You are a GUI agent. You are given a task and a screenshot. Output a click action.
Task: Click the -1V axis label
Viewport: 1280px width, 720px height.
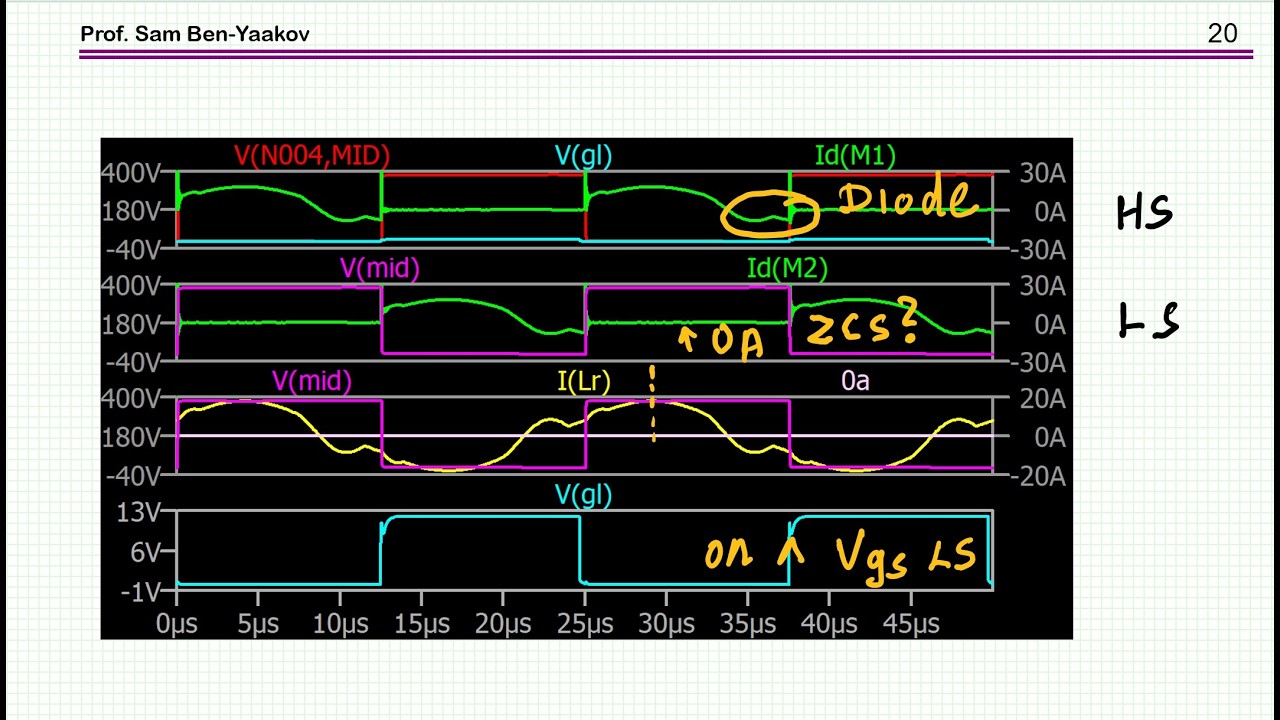tap(139, 592)
